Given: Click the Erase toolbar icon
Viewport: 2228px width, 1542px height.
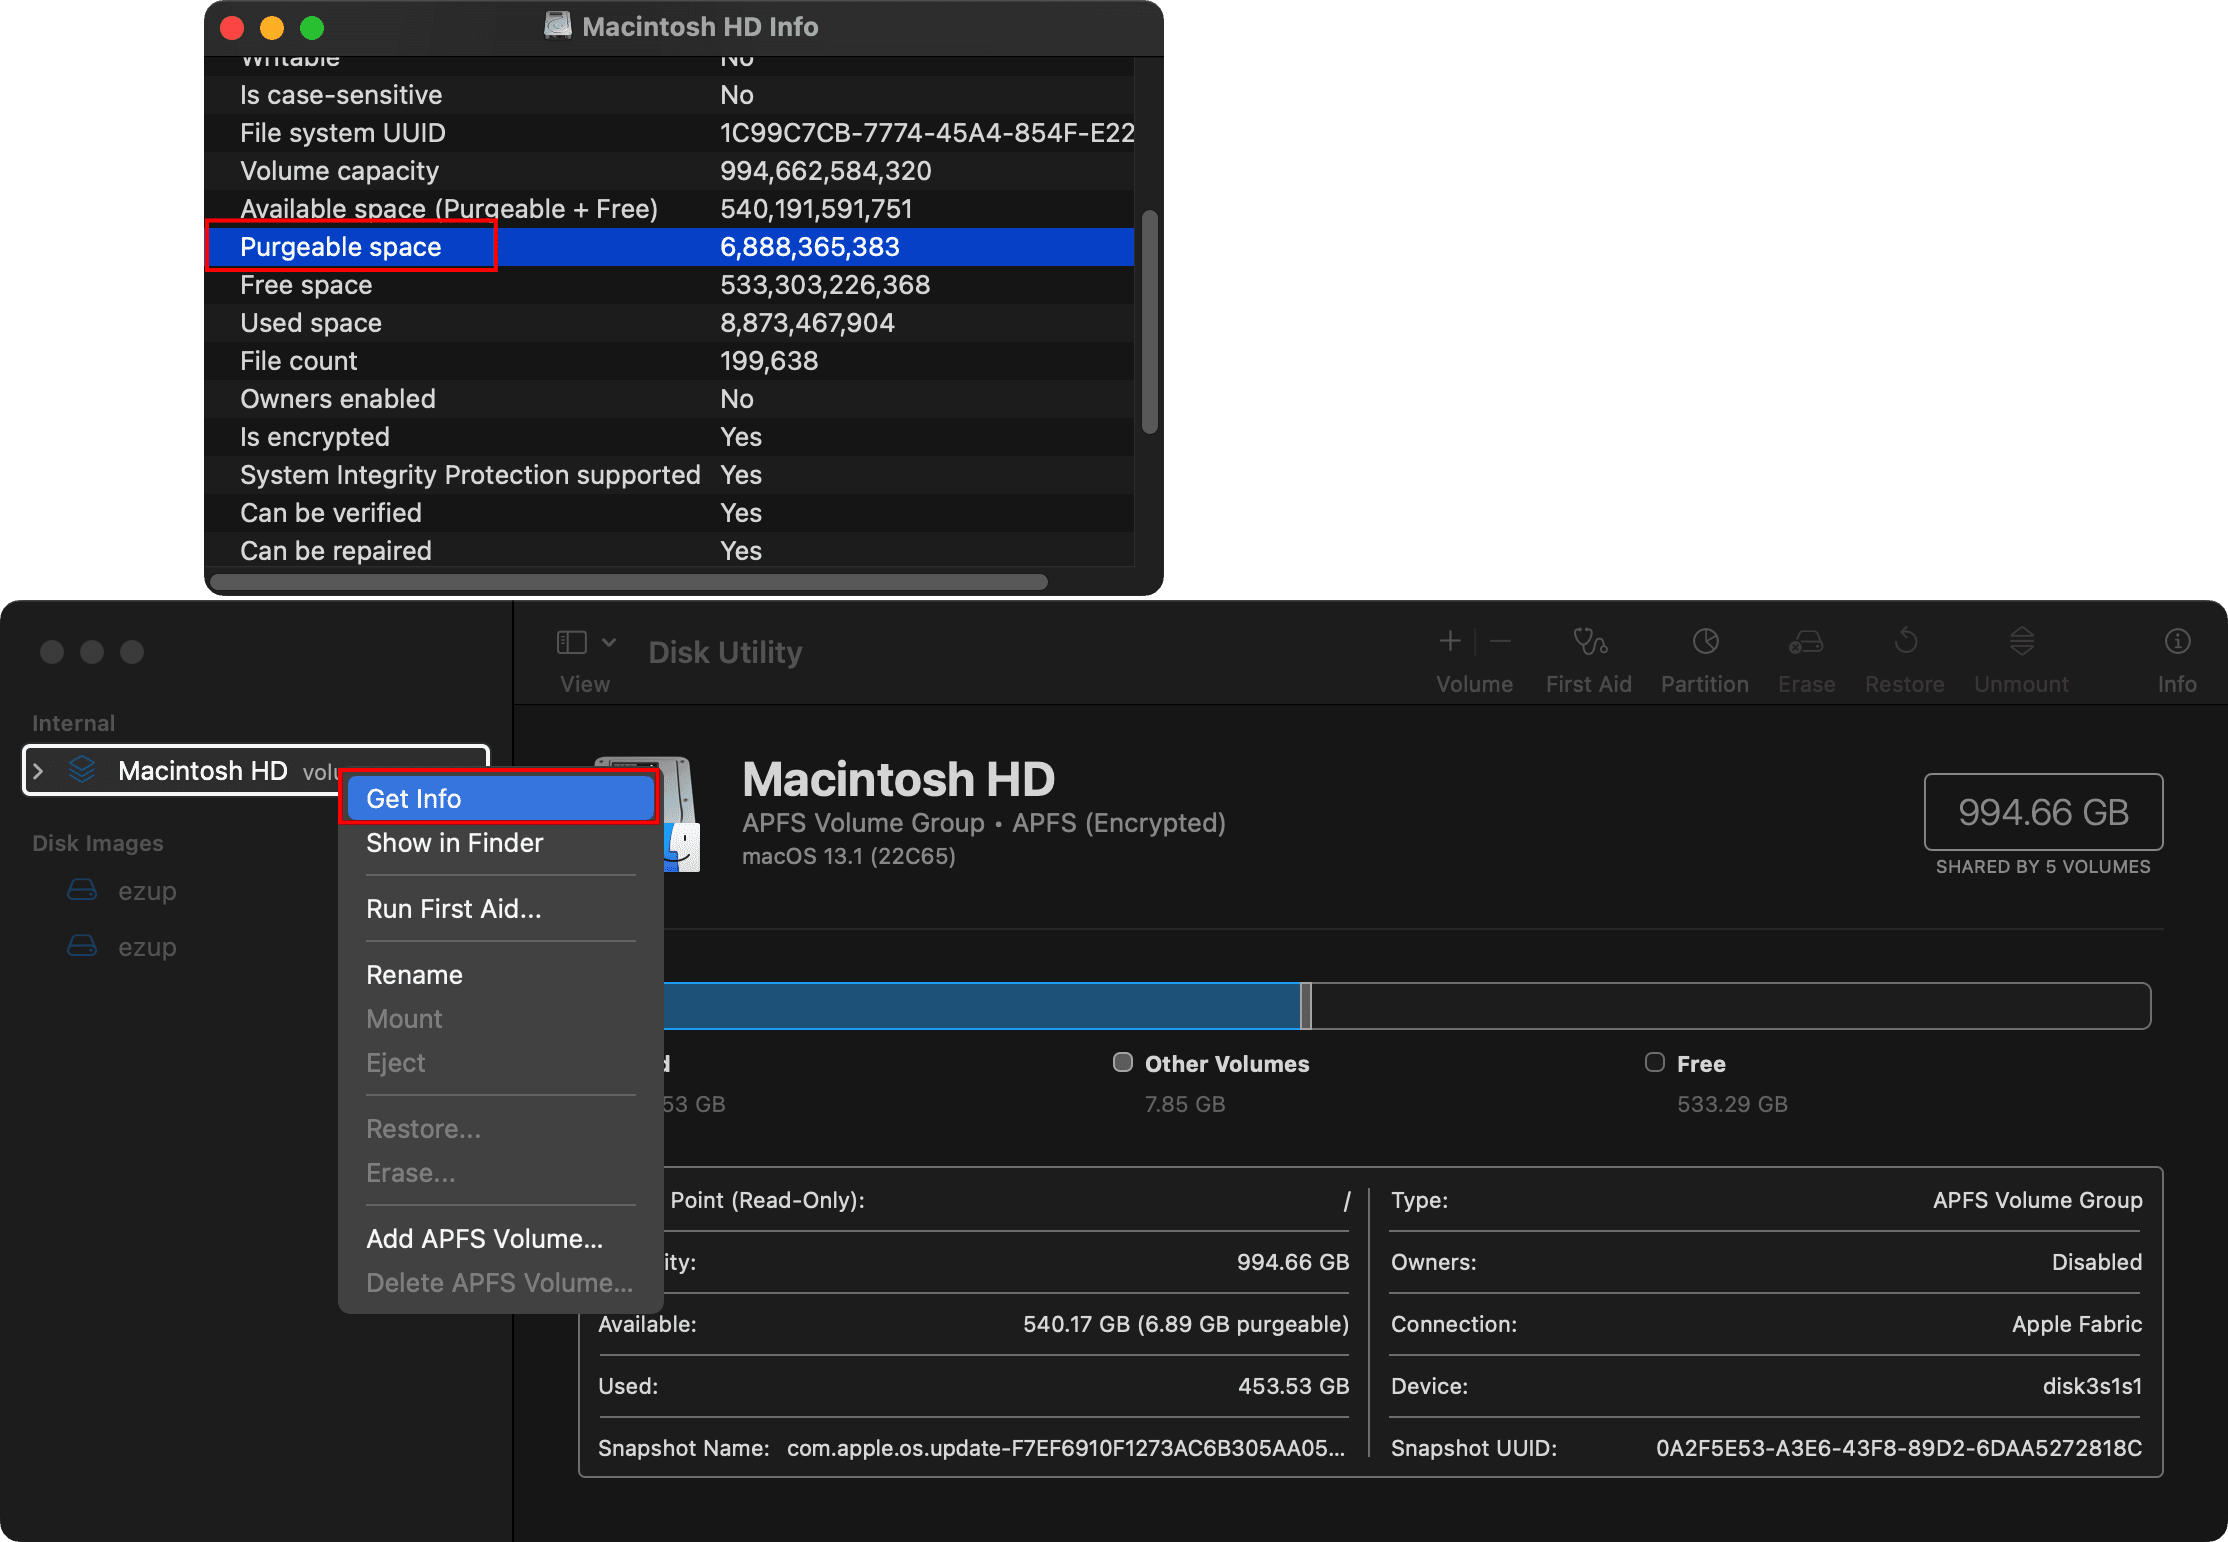Looking at the screenshot, I should (1806, 642).
